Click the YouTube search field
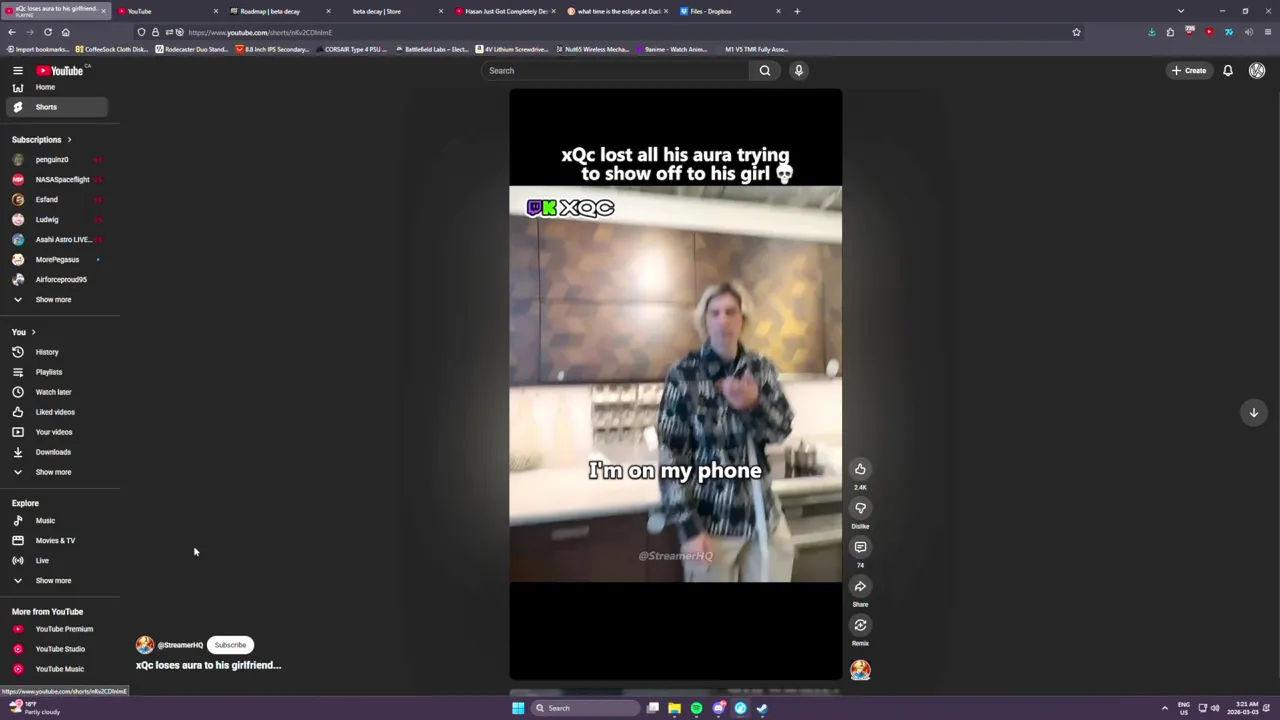The image size is (1280, 720). (615, 70)
